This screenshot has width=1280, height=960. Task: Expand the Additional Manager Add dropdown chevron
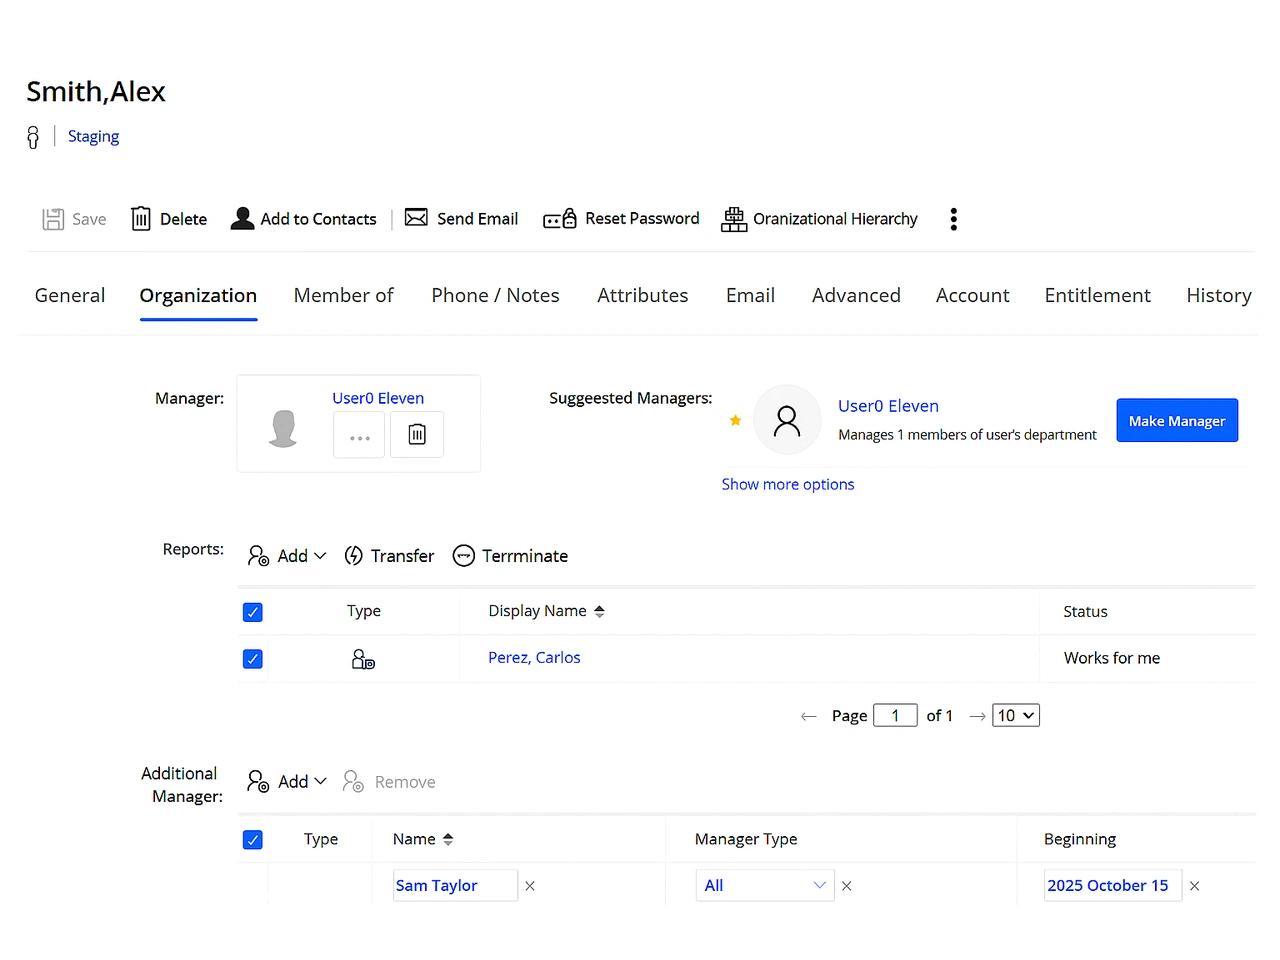click(320, 782)
